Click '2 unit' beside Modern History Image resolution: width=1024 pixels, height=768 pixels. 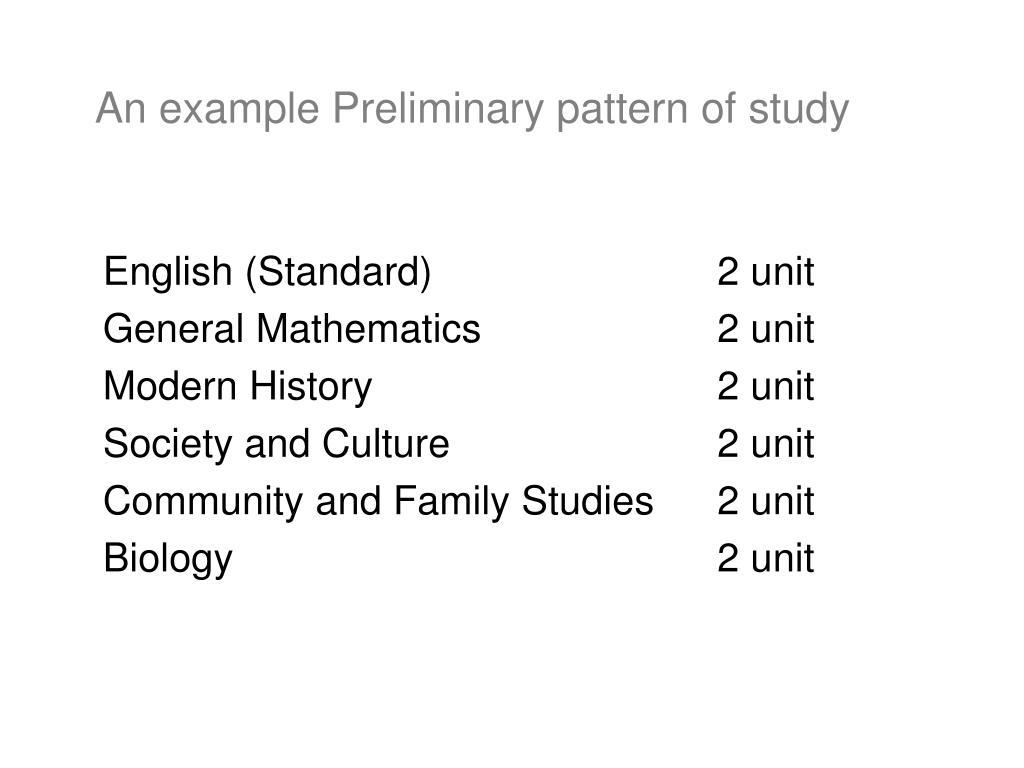765,386
